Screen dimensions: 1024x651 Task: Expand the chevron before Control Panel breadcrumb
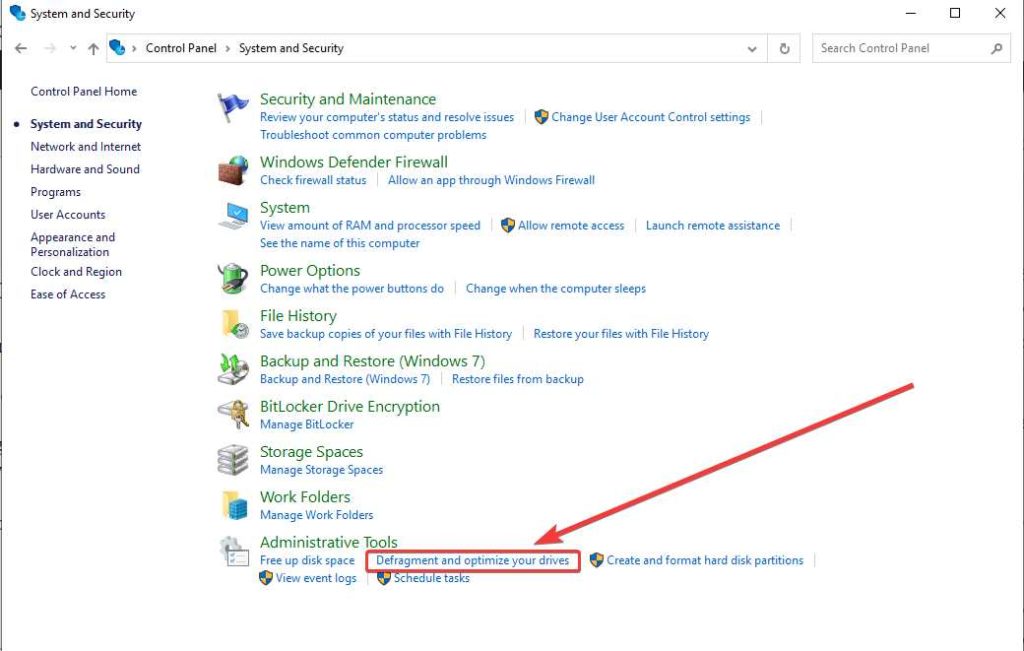(x=134, y=48)
